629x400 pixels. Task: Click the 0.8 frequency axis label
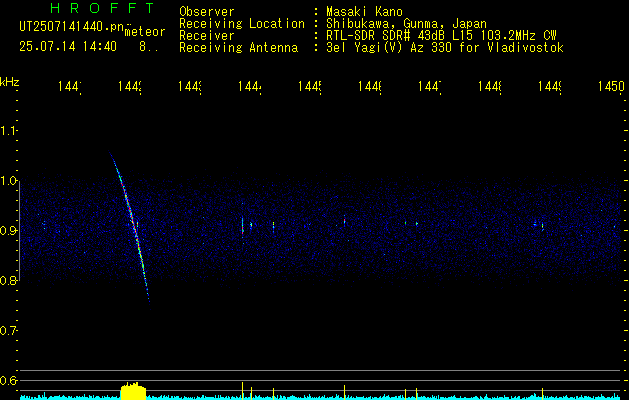tap(8, 280)
